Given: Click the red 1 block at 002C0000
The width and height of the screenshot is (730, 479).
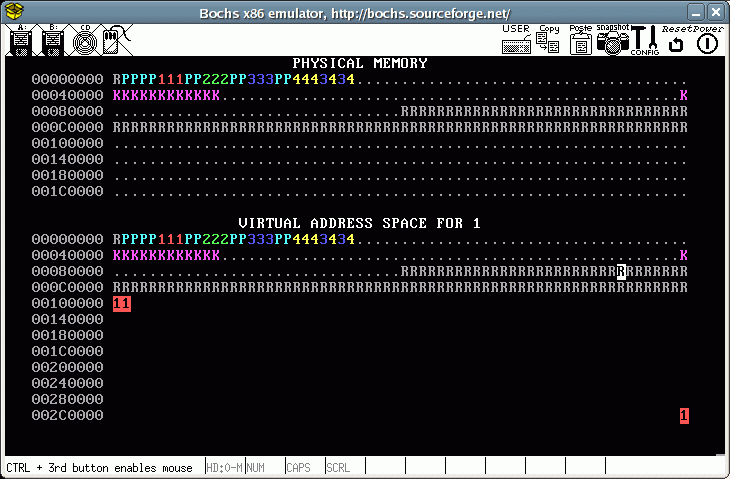Looking at the screenshot, I should click(x=684, y=415).
